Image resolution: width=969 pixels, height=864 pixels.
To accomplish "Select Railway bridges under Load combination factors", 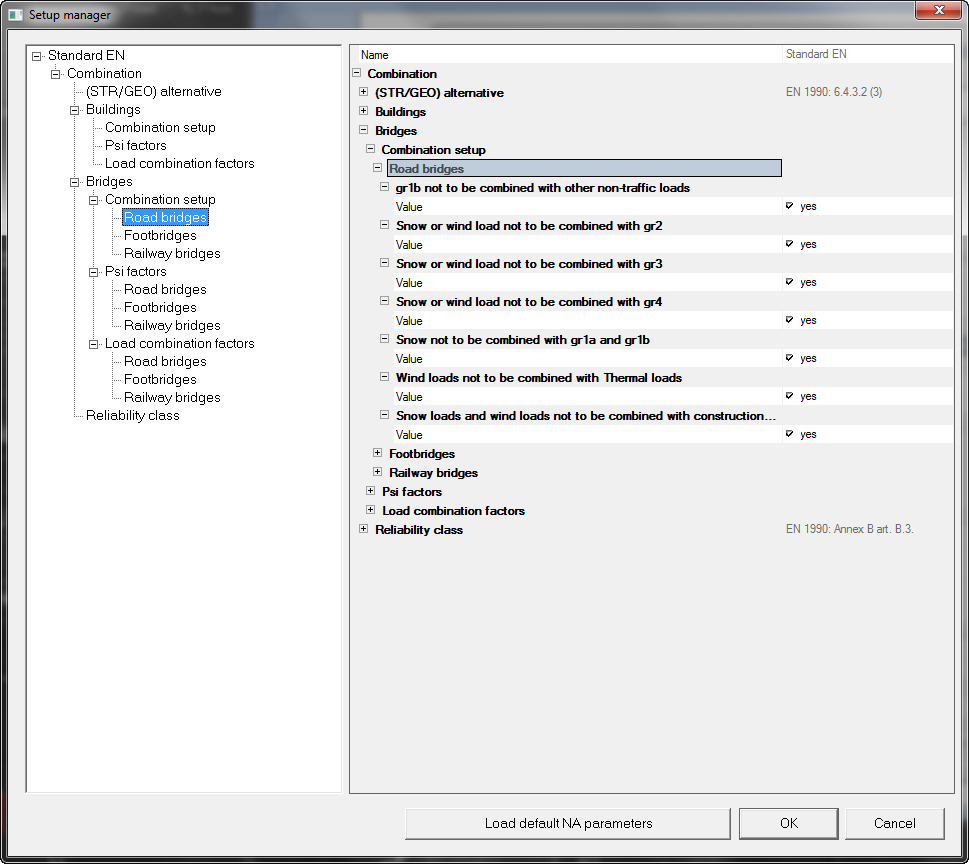I will point(172,397).
